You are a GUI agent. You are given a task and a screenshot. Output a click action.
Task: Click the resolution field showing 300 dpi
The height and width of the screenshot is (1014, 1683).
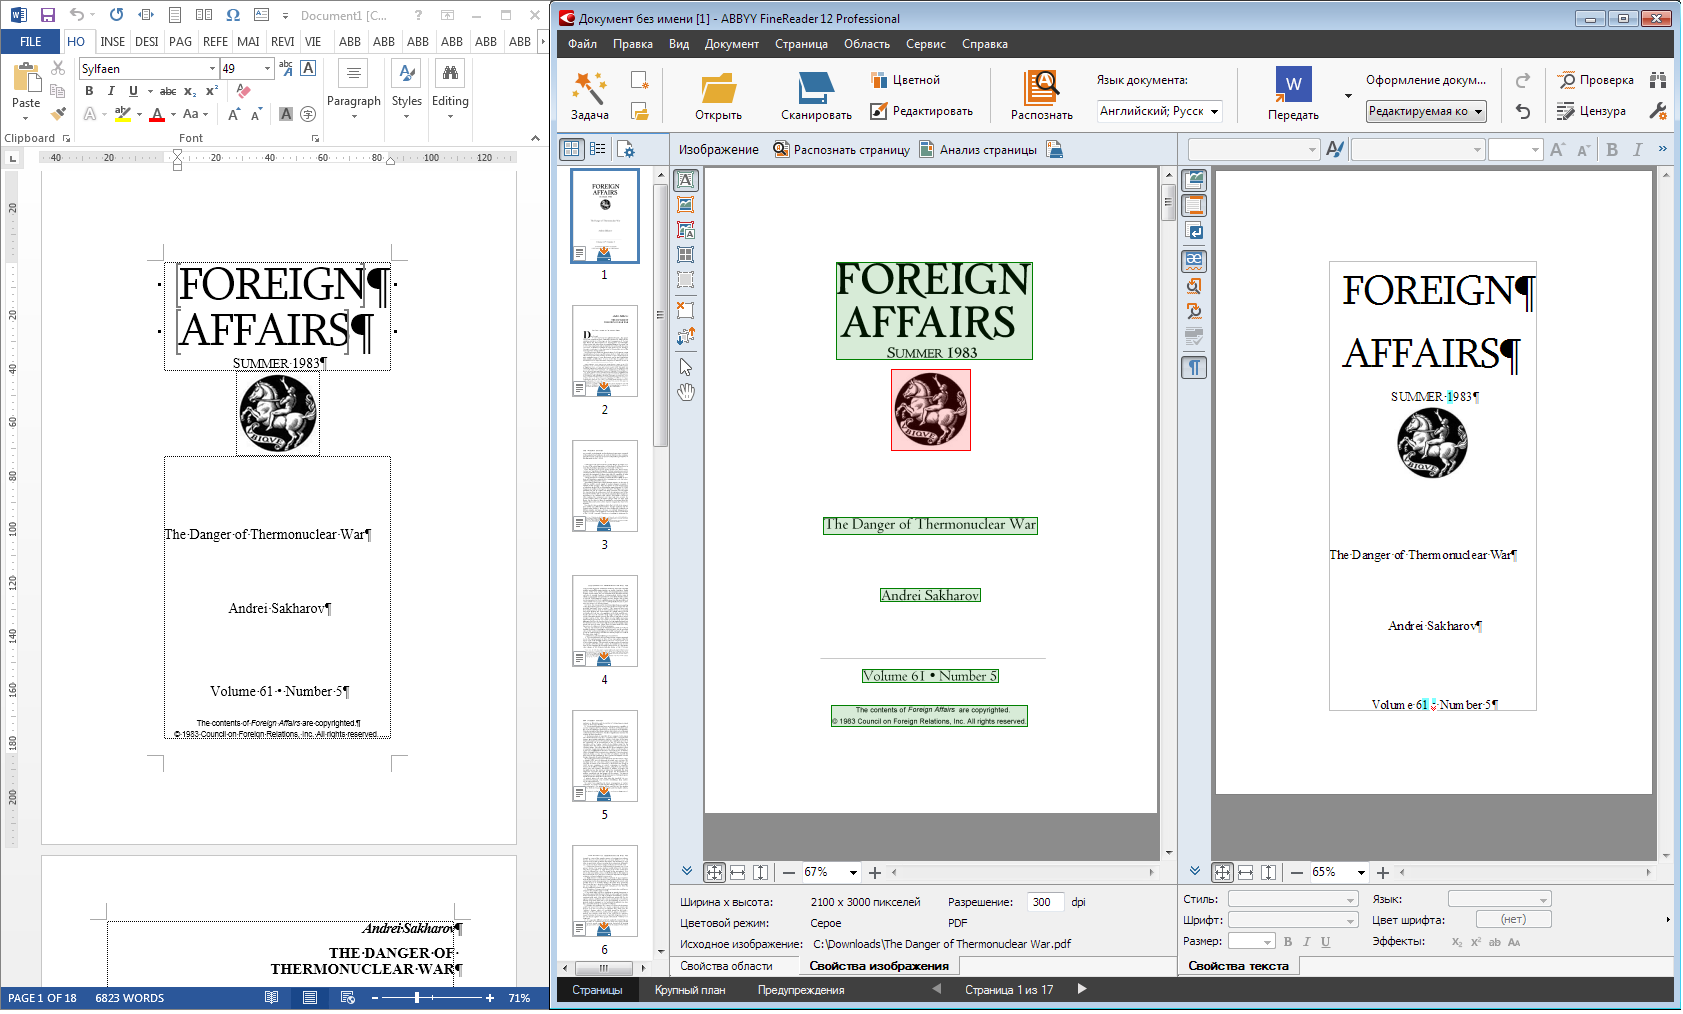pos(1047,902)
